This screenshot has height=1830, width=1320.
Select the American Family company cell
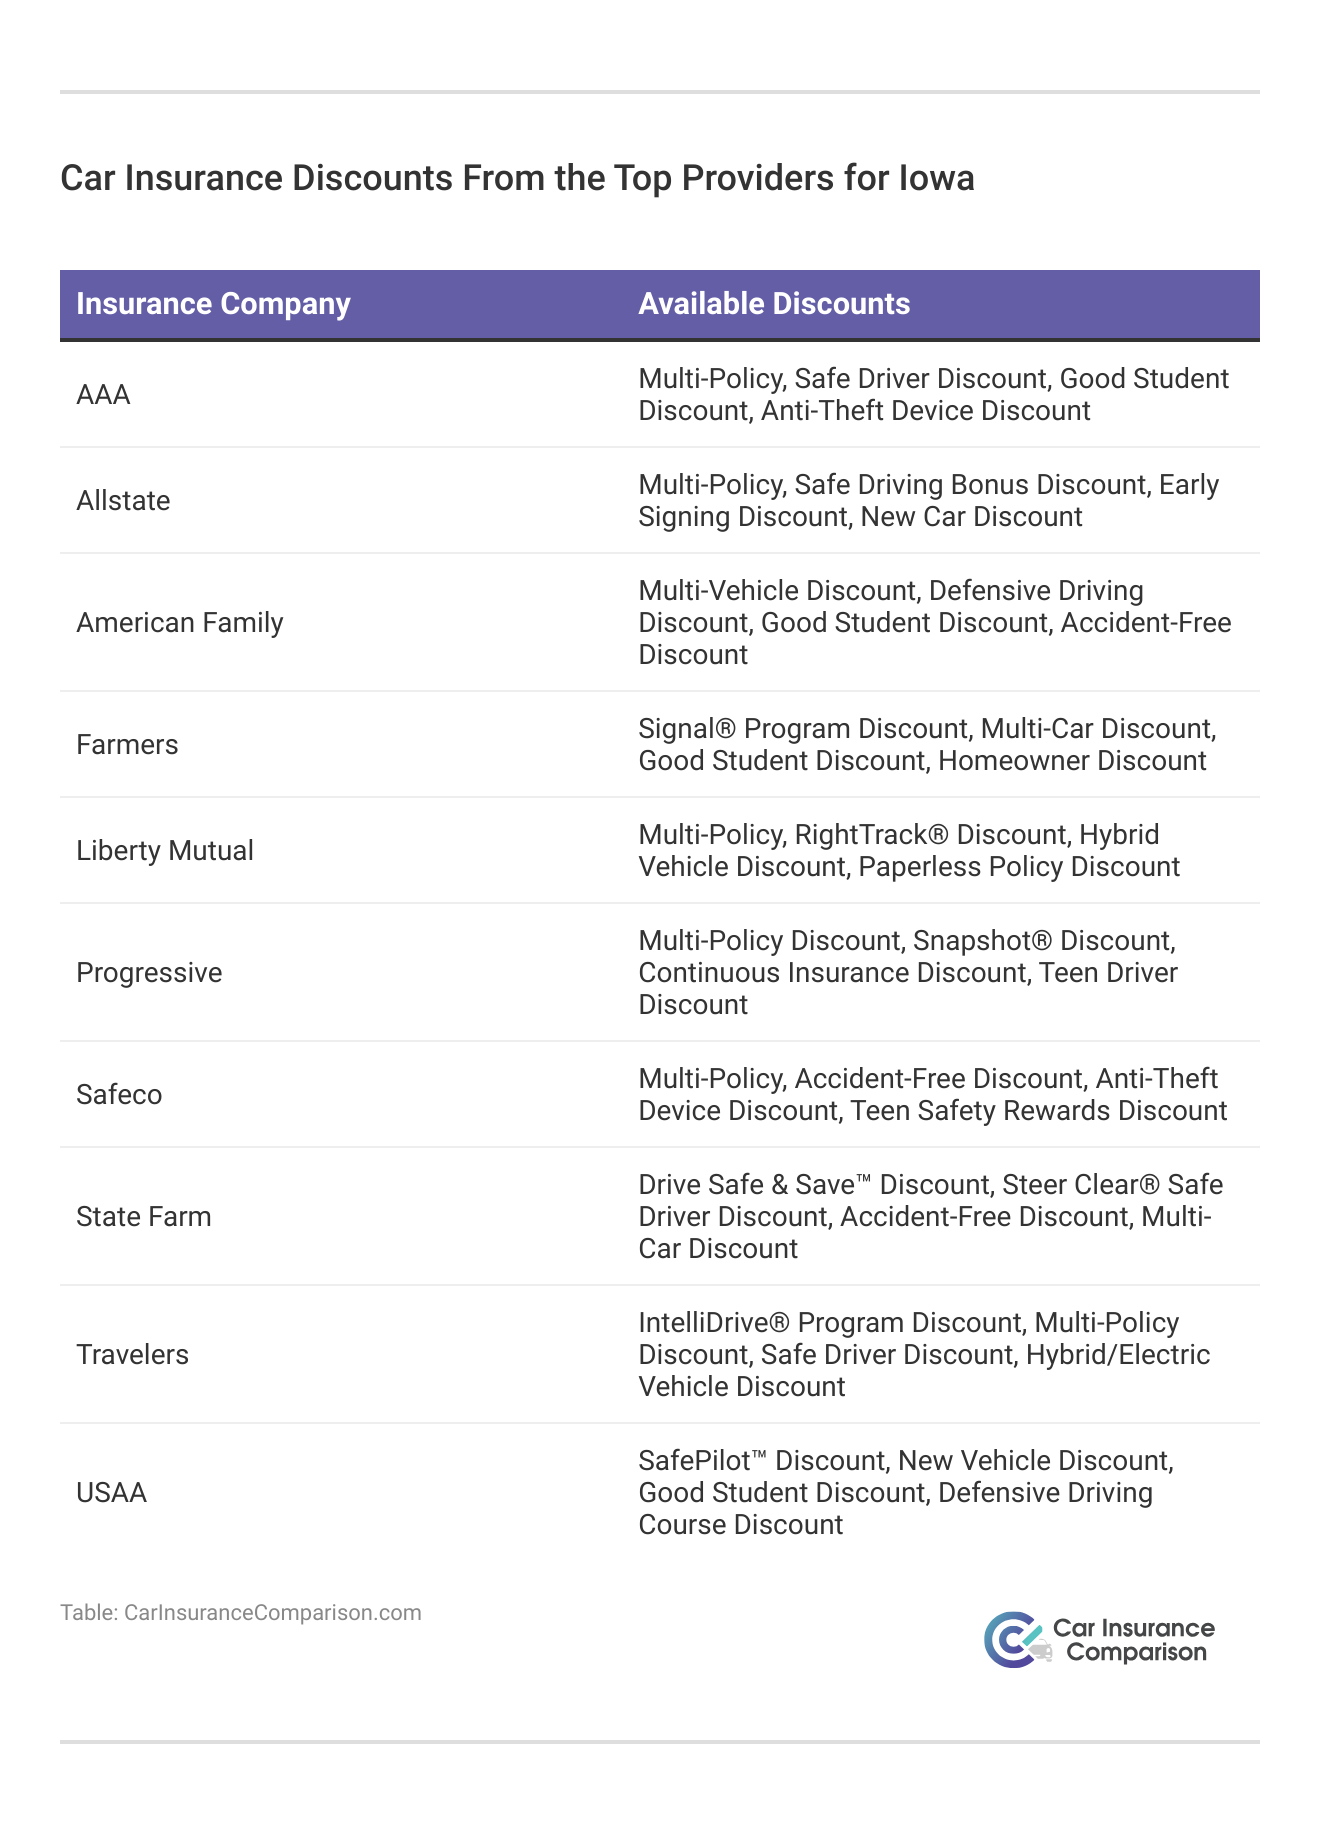pos(180,623)
